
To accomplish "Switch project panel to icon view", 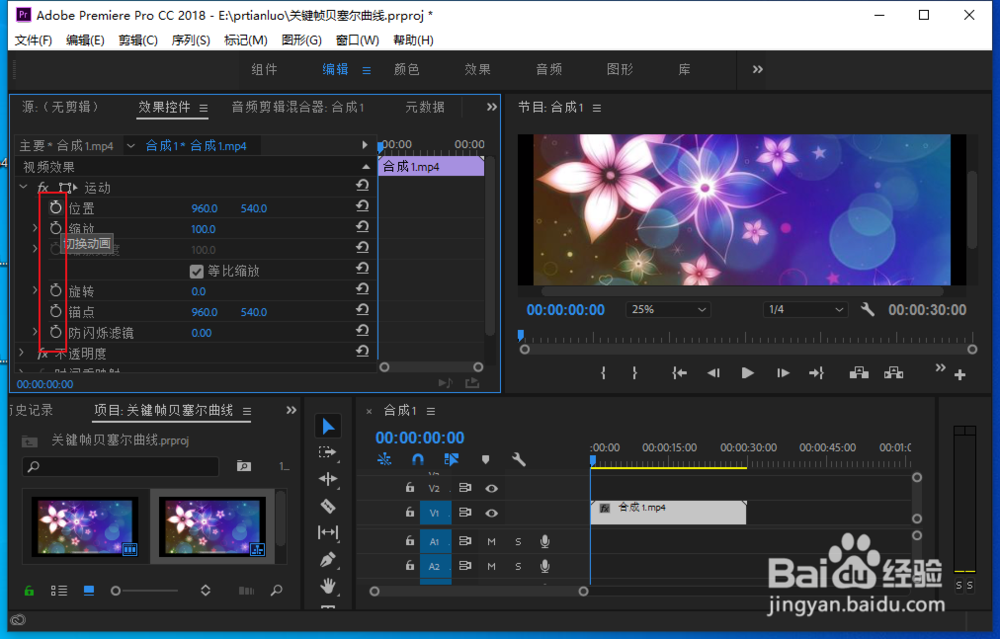I will pyautogui.click(x=89, y=591).
